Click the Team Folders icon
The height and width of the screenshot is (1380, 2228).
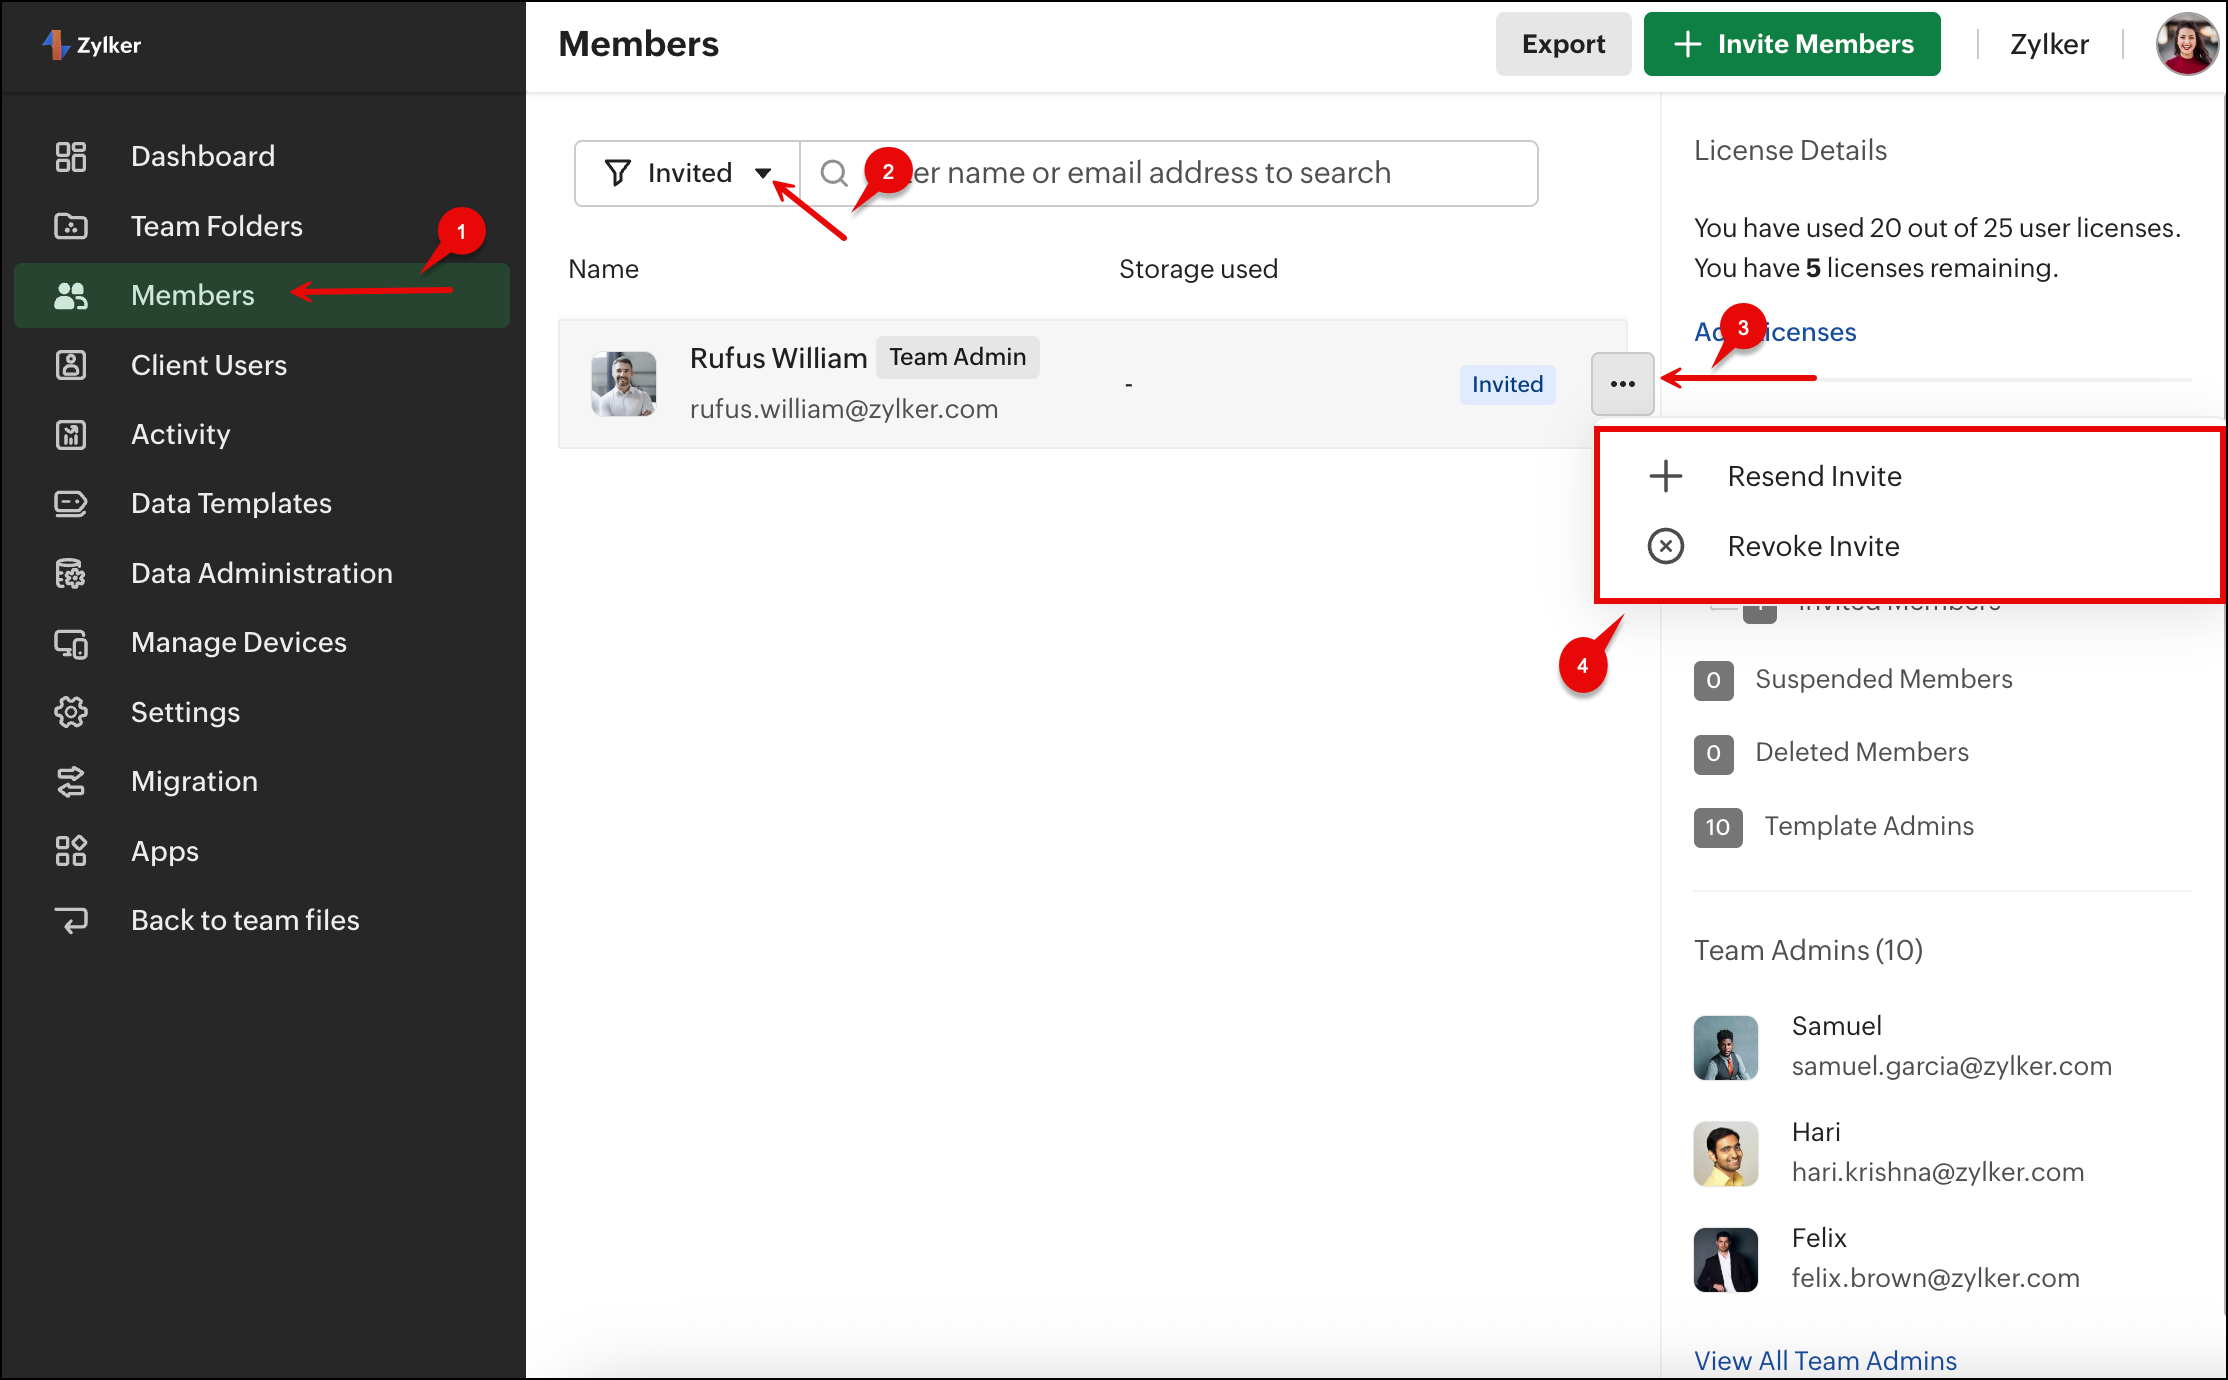(x=70, y=226)
